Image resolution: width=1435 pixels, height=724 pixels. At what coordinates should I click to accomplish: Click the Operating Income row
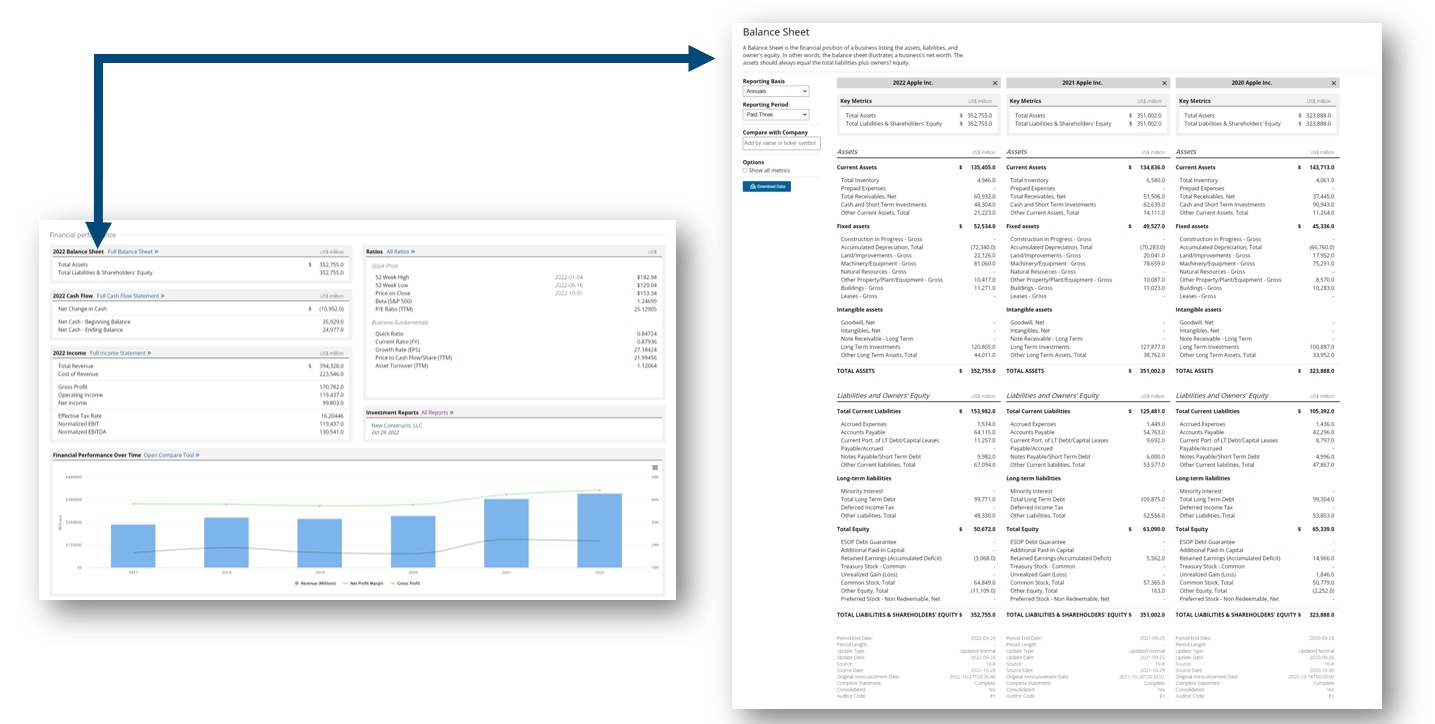[x=201, y=395]
